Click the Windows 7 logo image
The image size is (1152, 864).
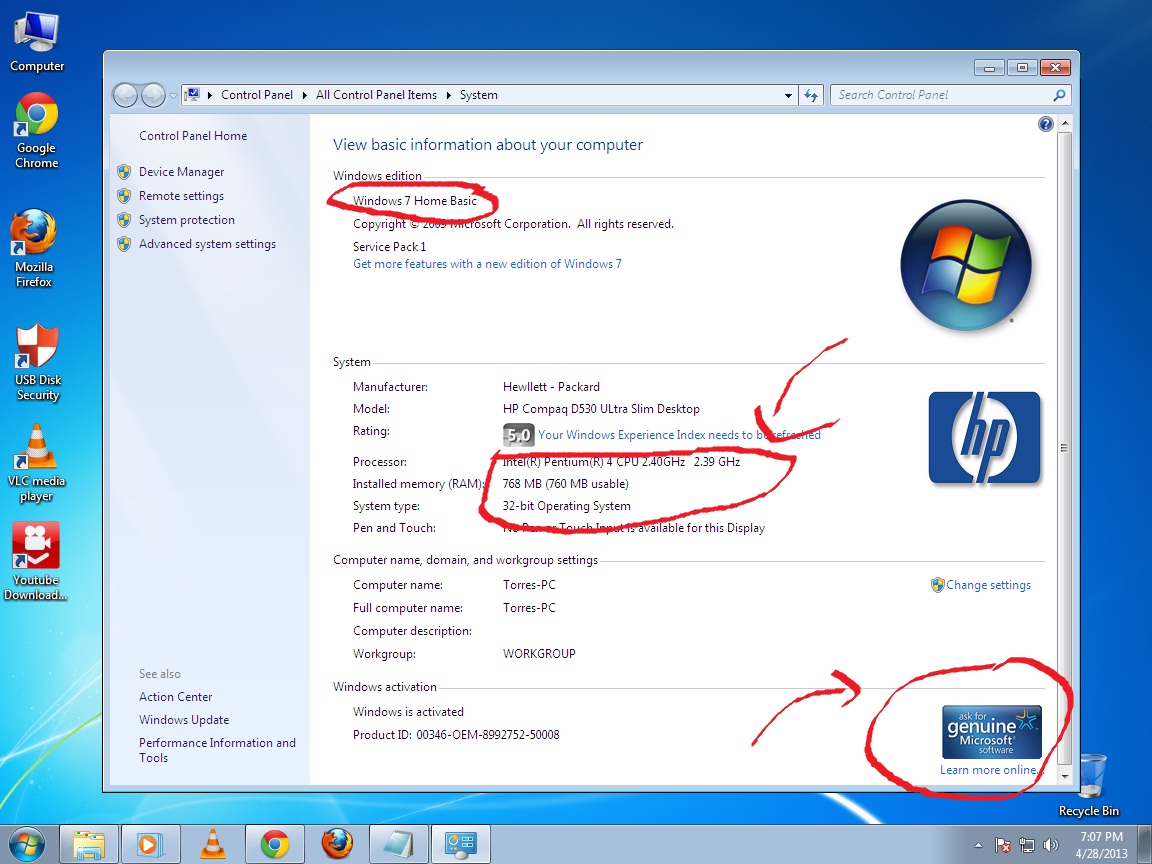click(x=966, y=265)
